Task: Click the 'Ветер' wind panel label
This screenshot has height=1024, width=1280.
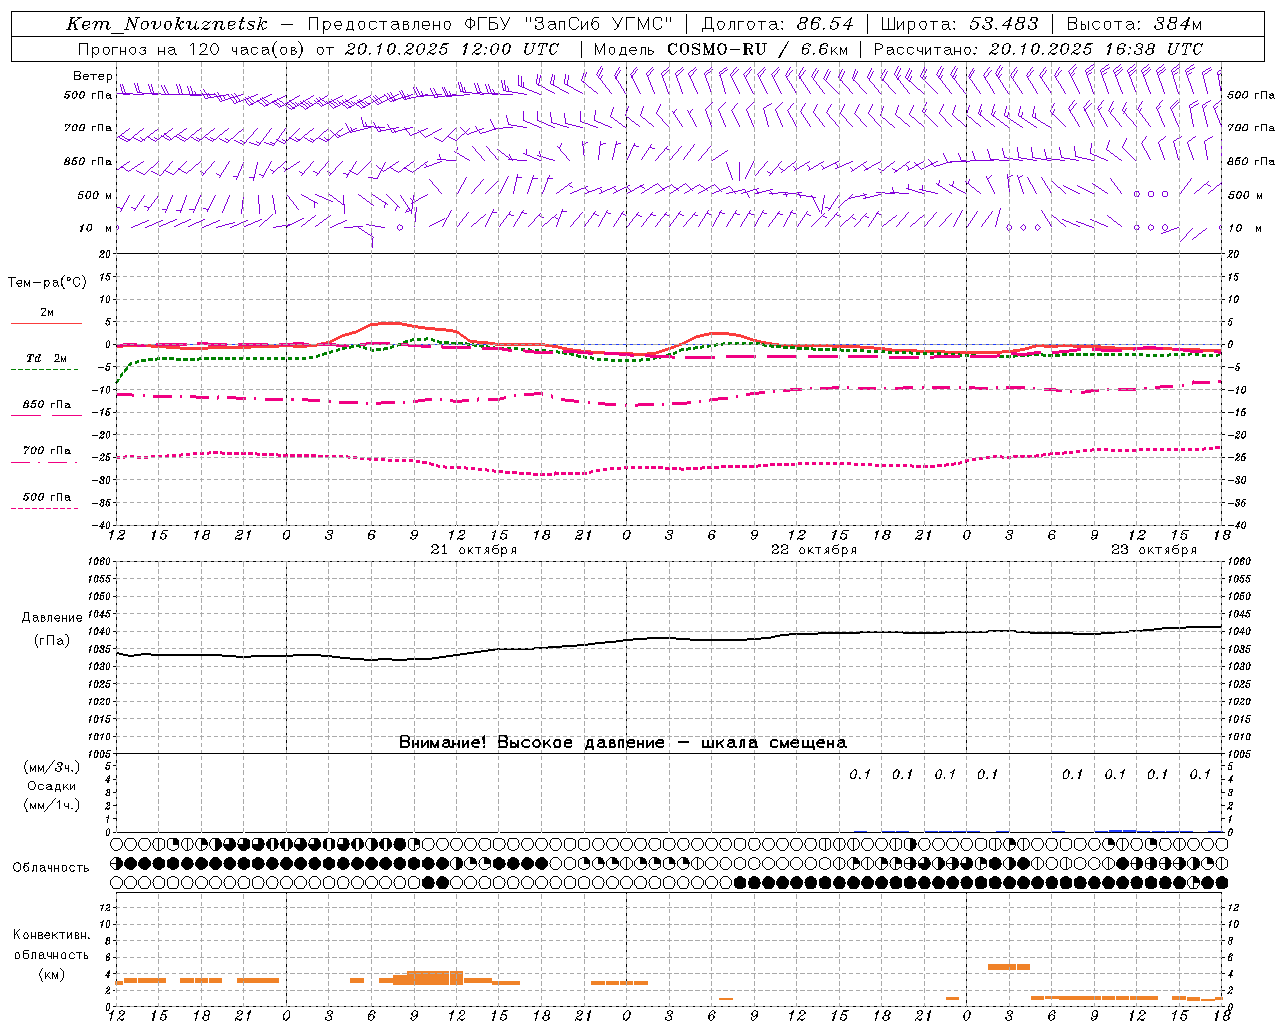Action: [x=92, y=76]
